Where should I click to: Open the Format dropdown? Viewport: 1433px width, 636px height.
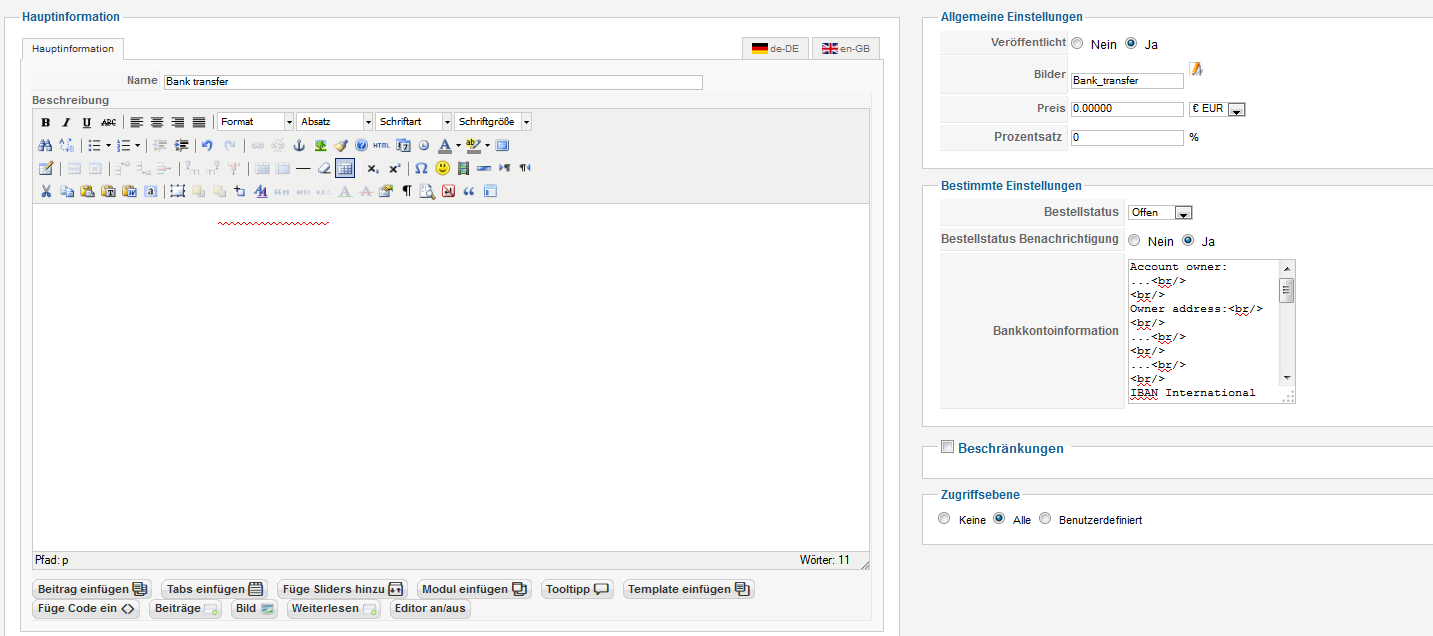255,122
